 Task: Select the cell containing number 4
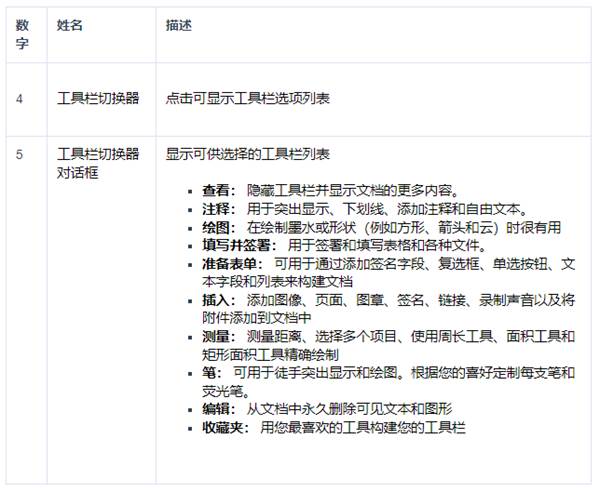[20, 98]
